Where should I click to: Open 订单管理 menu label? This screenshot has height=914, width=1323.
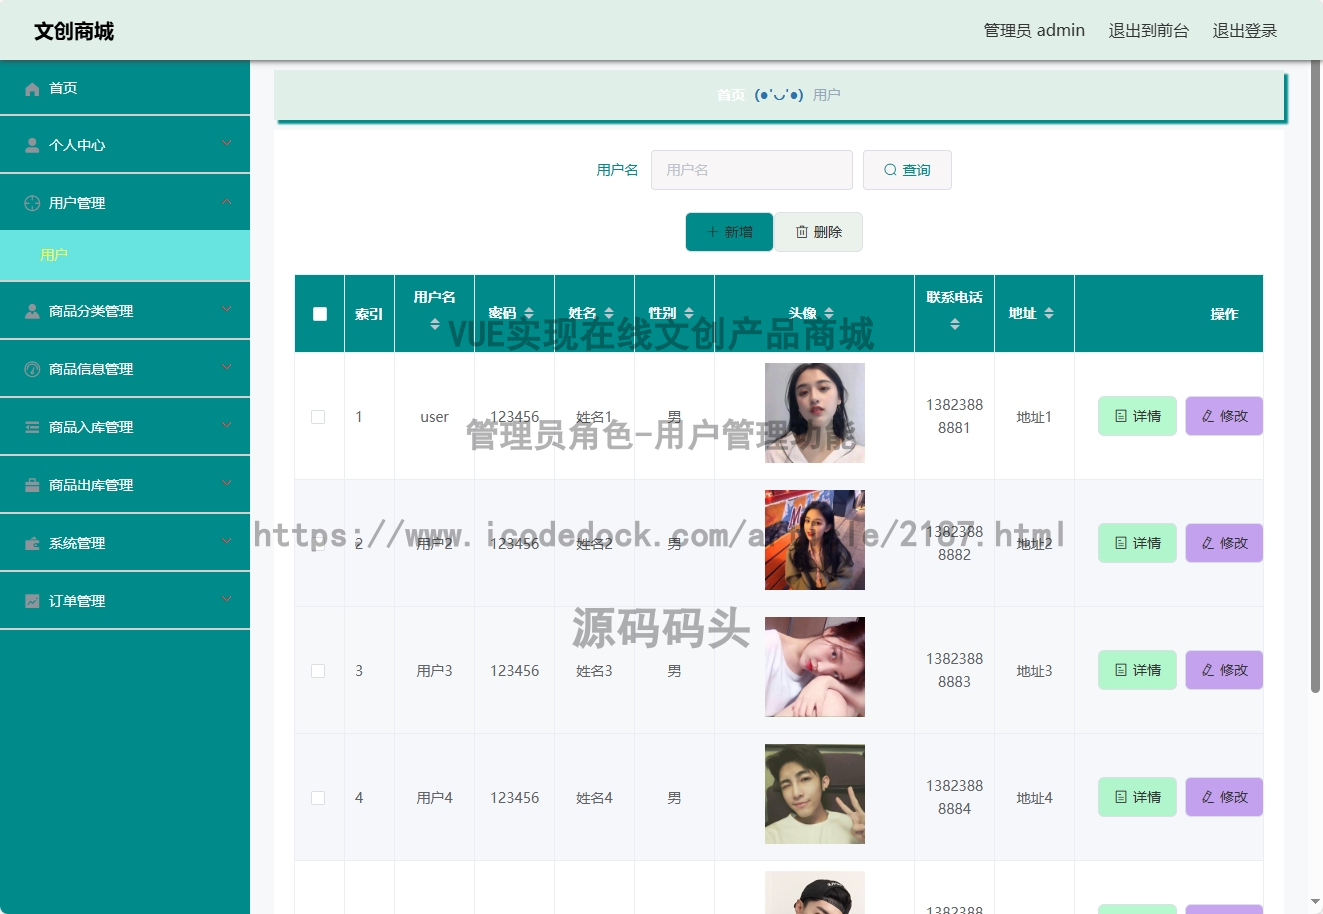77,601
